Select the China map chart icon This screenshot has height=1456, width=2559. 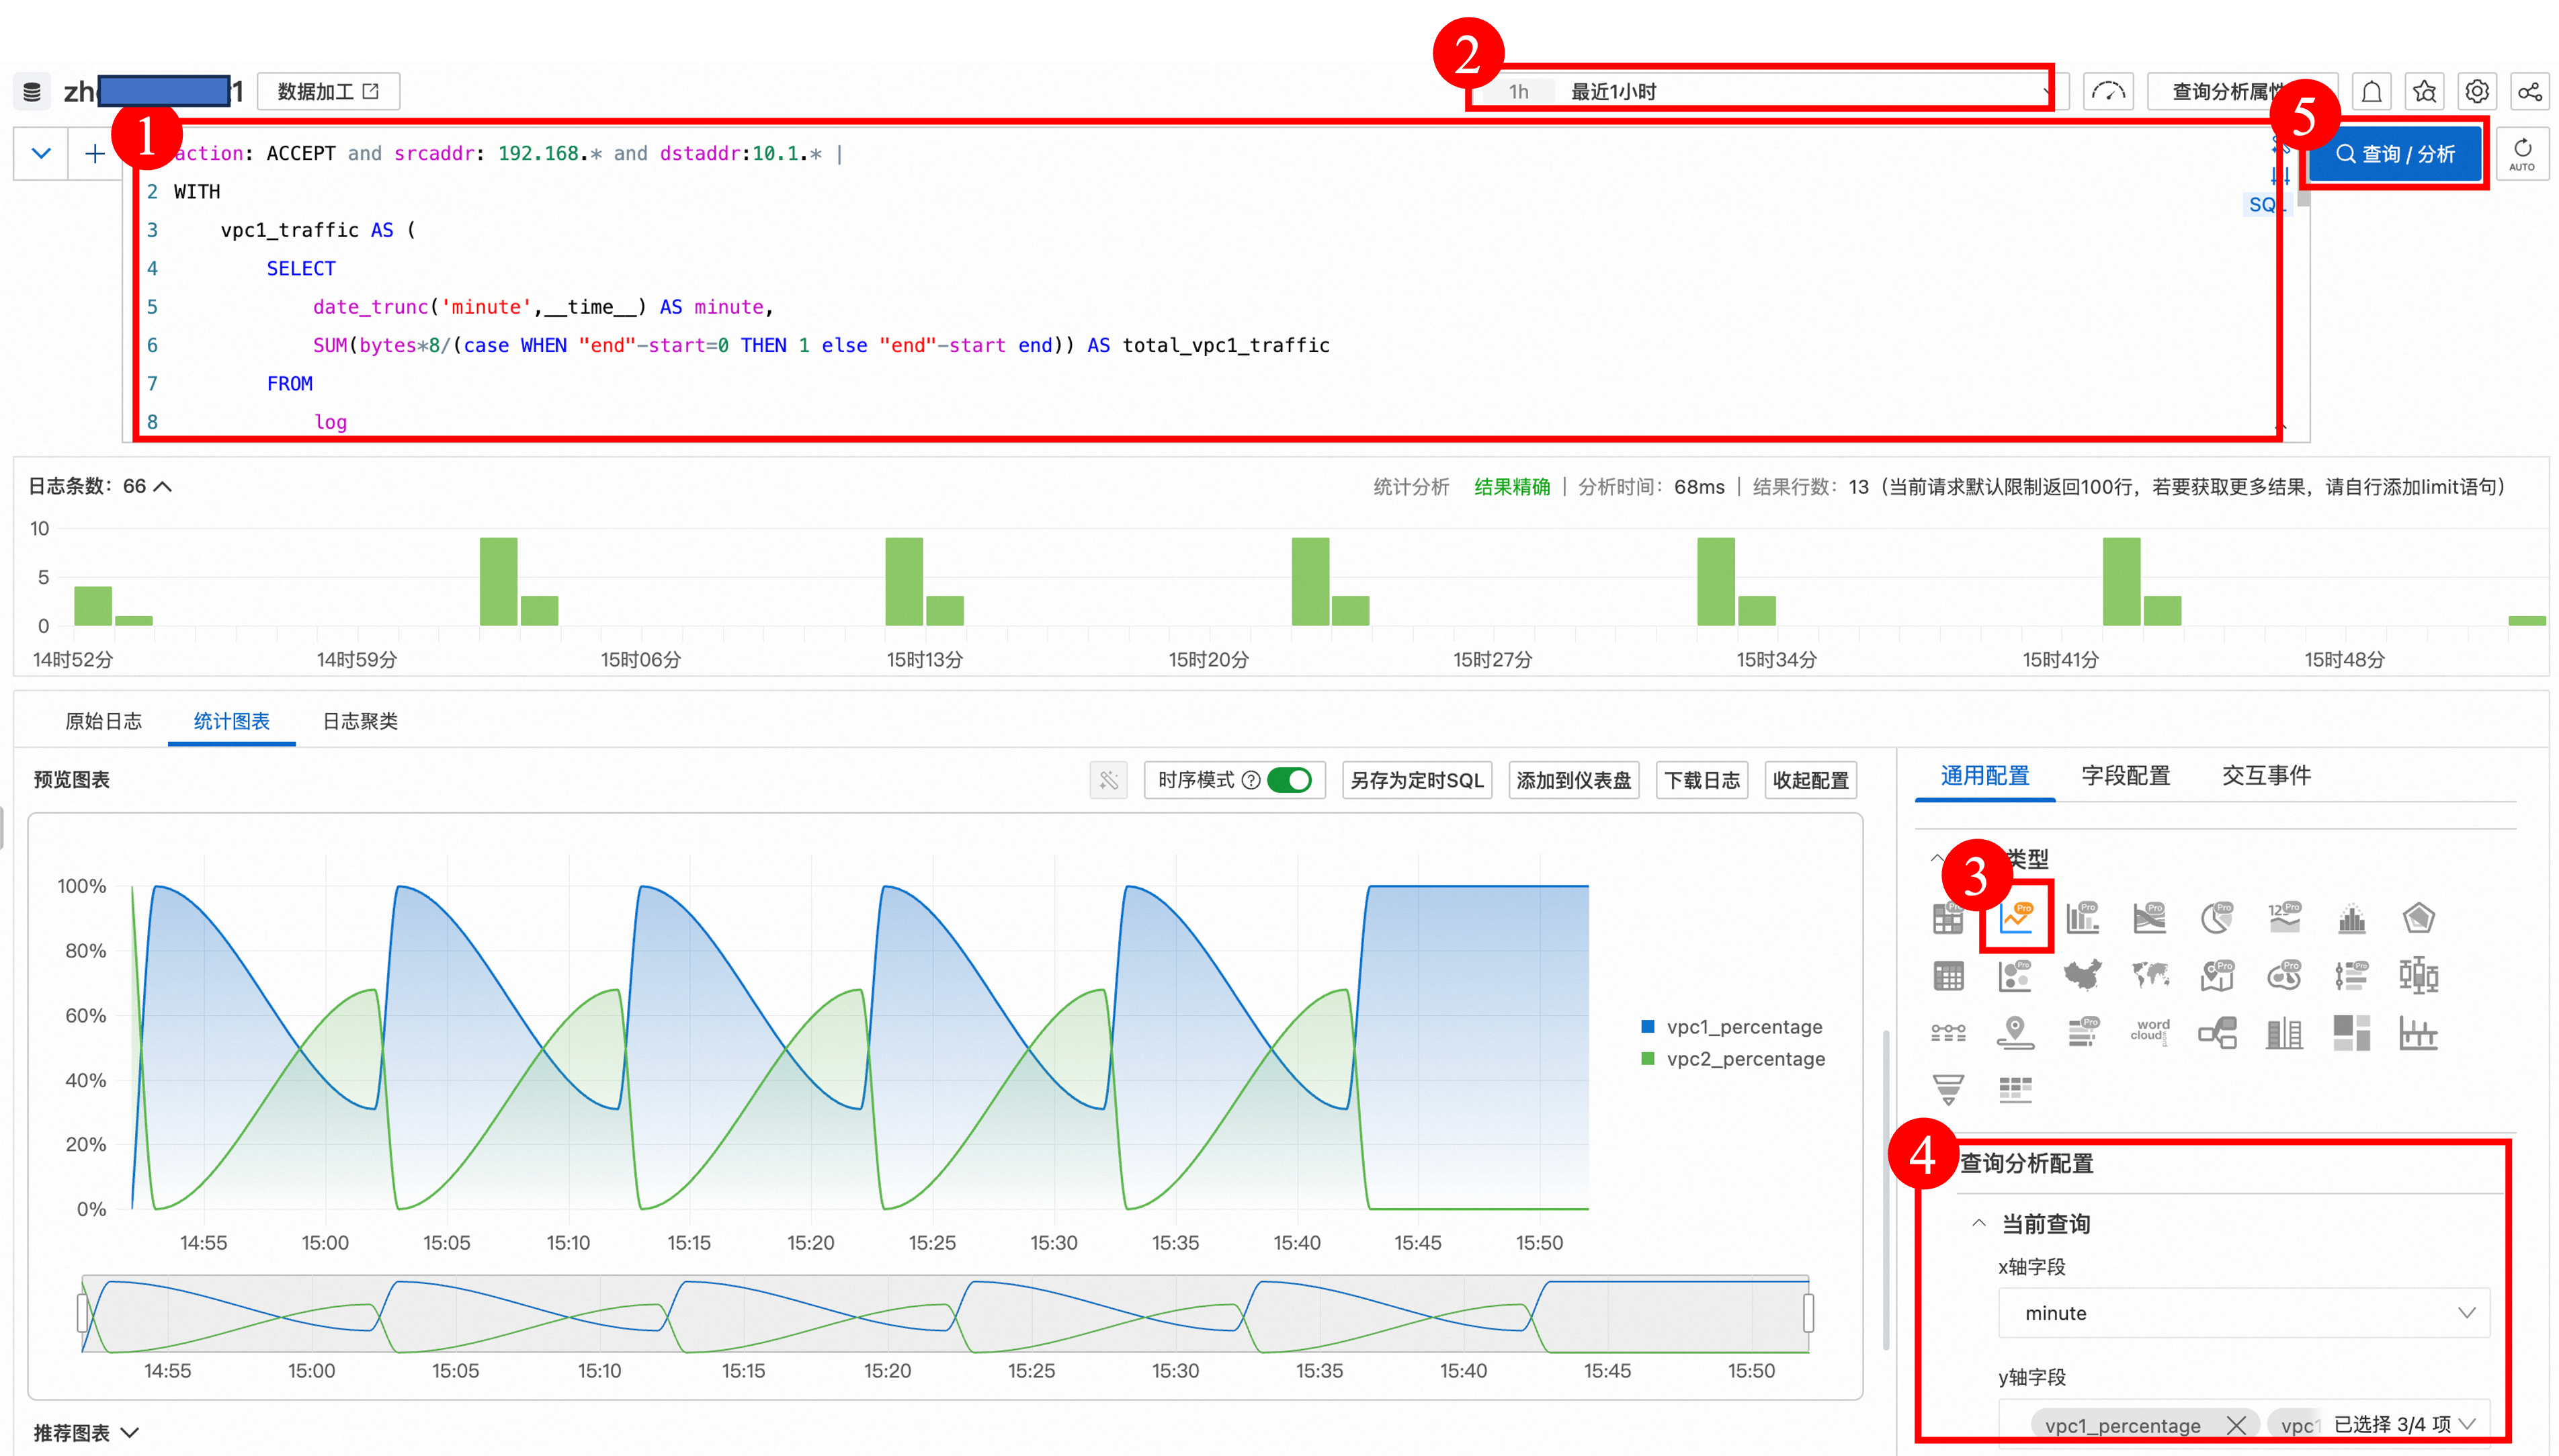[x=2083, y=975]
